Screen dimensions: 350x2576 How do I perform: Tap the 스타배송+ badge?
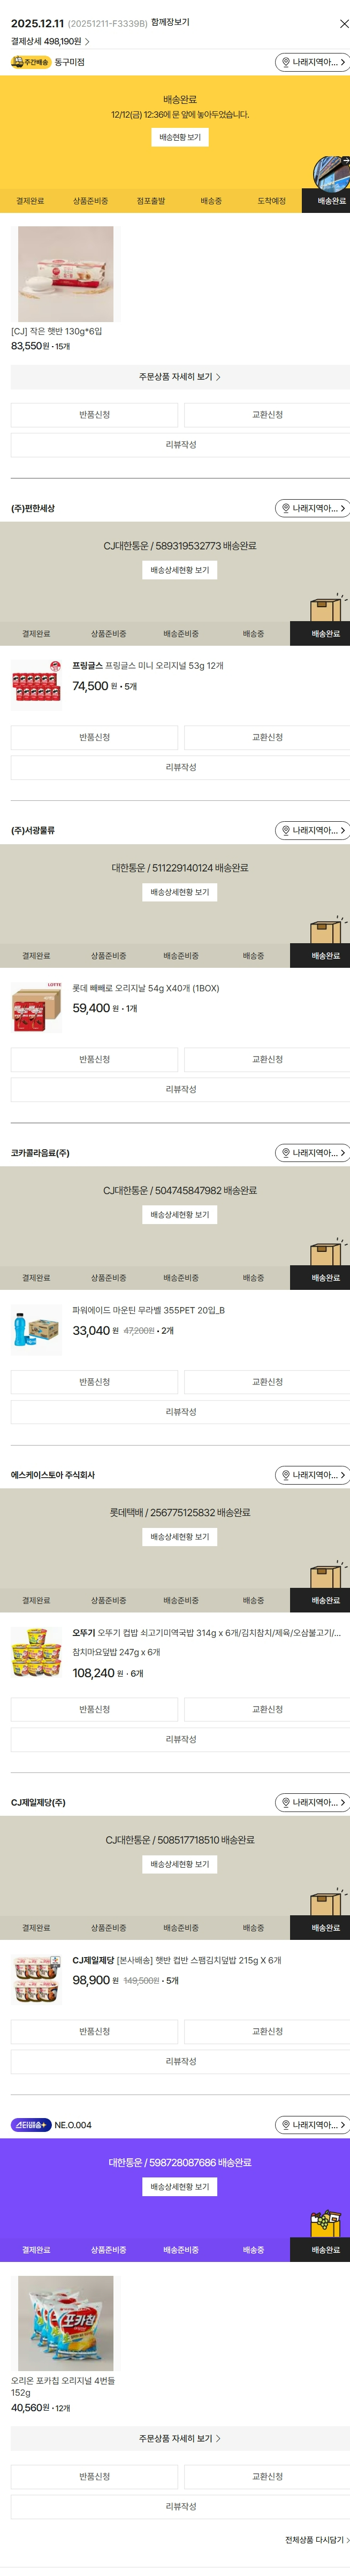31,2125
